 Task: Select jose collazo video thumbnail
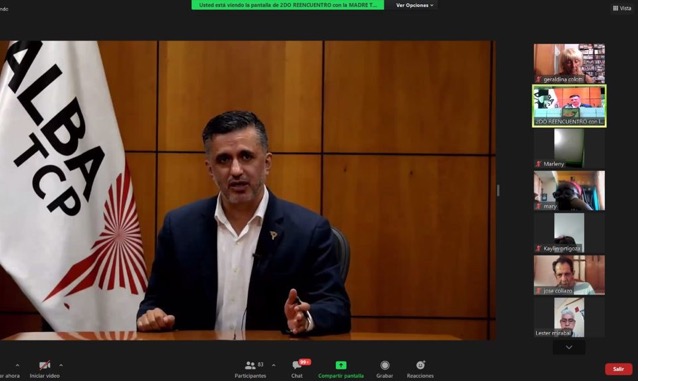(569, 275)
